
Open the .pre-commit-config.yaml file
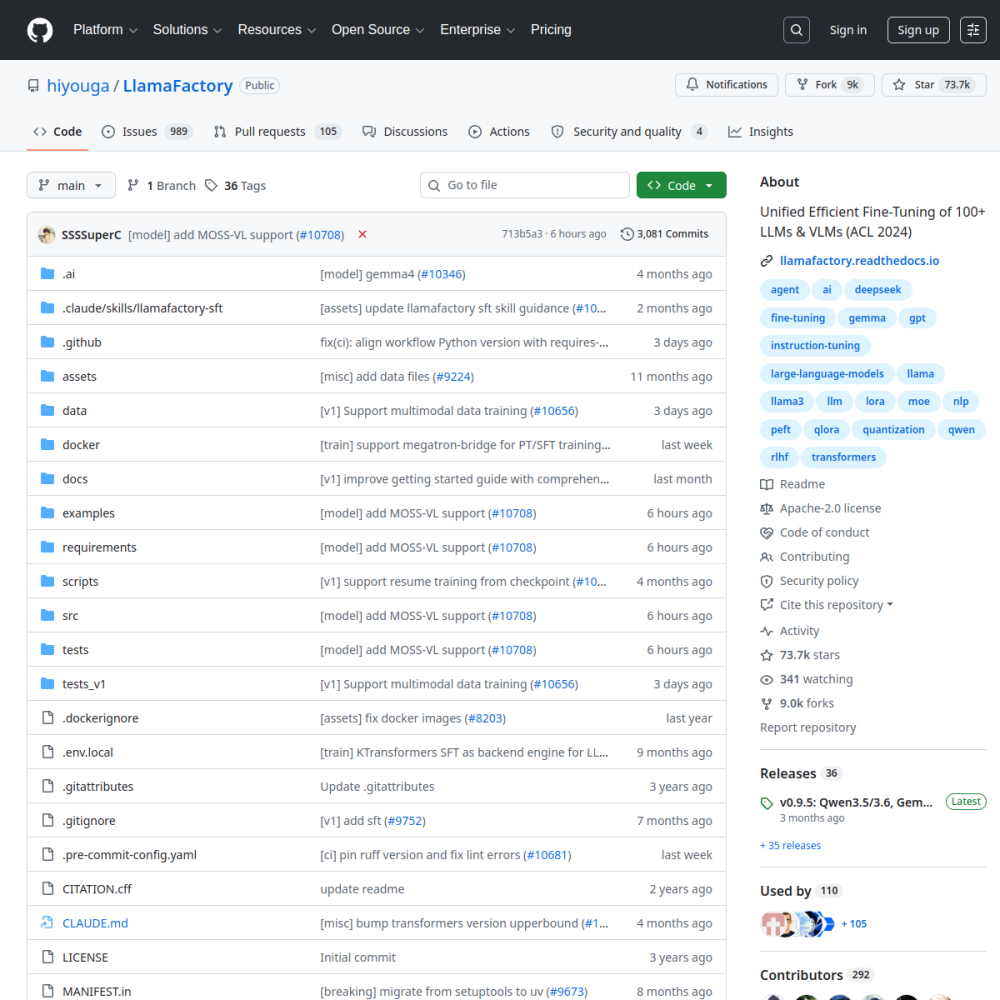(x=129, y=855)
